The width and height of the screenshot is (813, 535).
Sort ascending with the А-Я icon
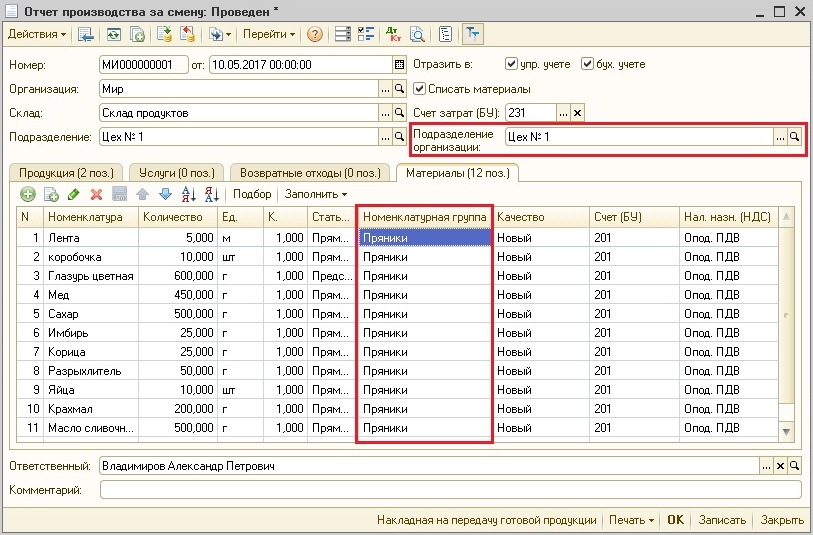click(x=189, y=194)
